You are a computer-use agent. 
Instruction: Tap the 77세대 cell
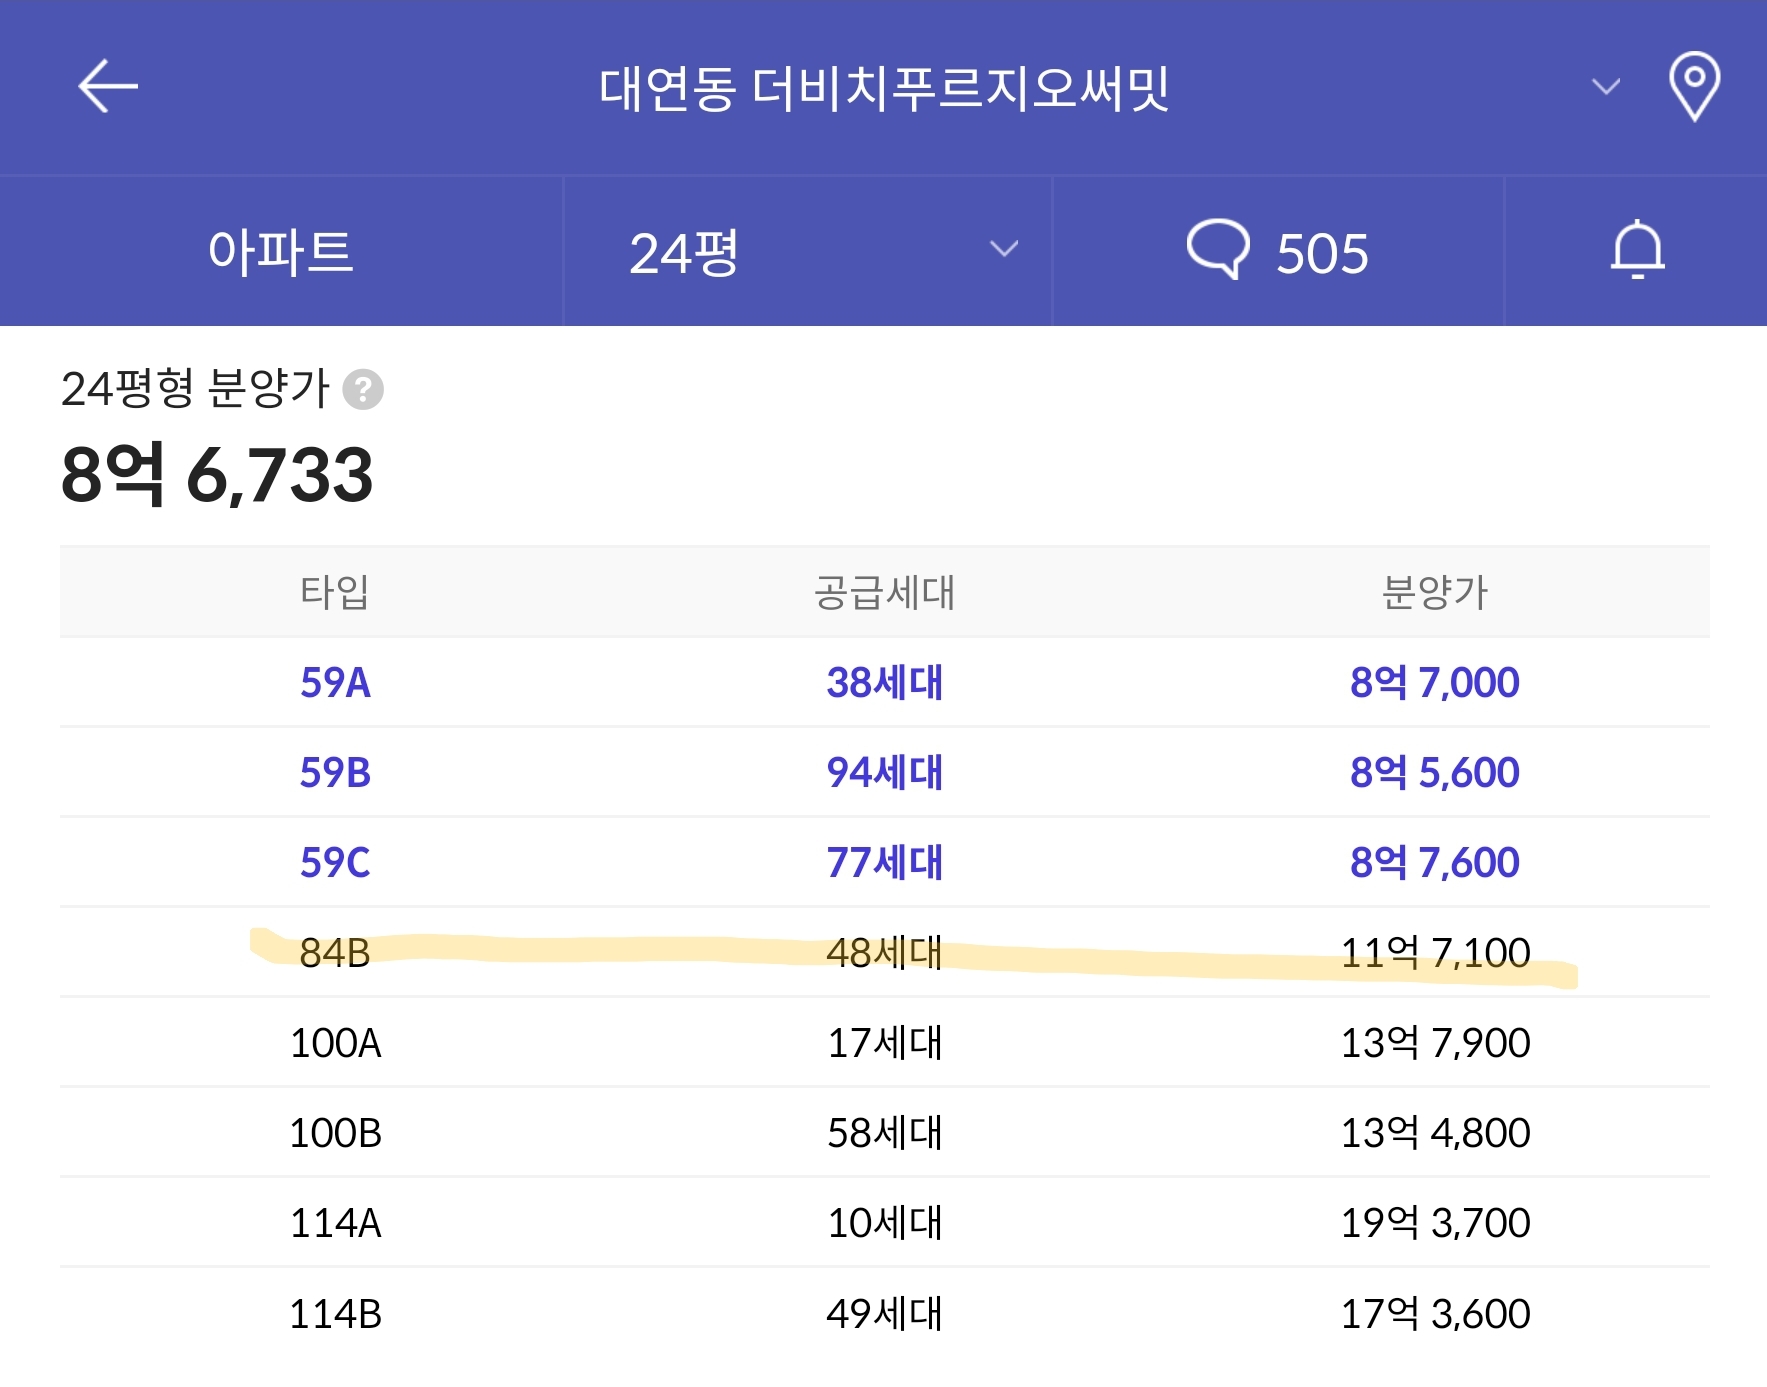(x=885, y=862)
